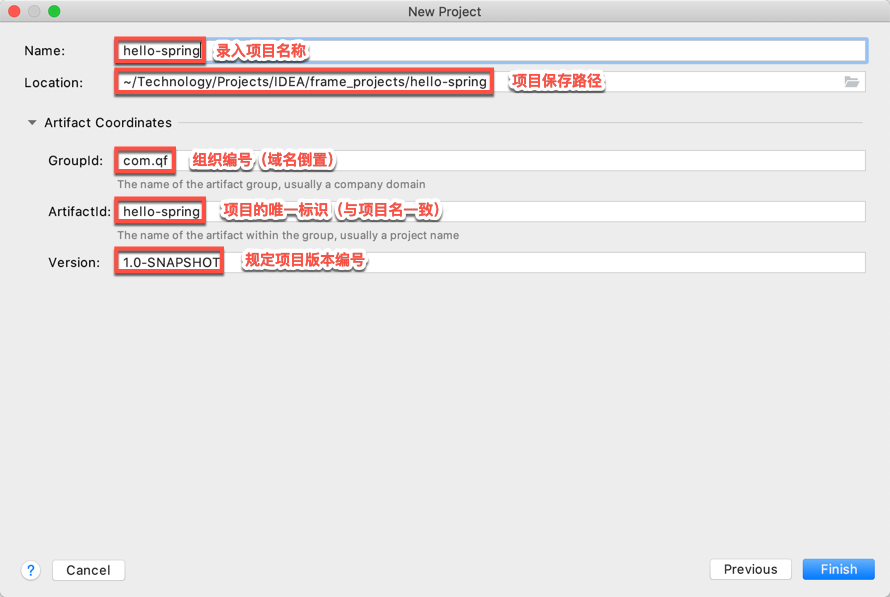Click the New Project window title

click(x=444, y=12)
